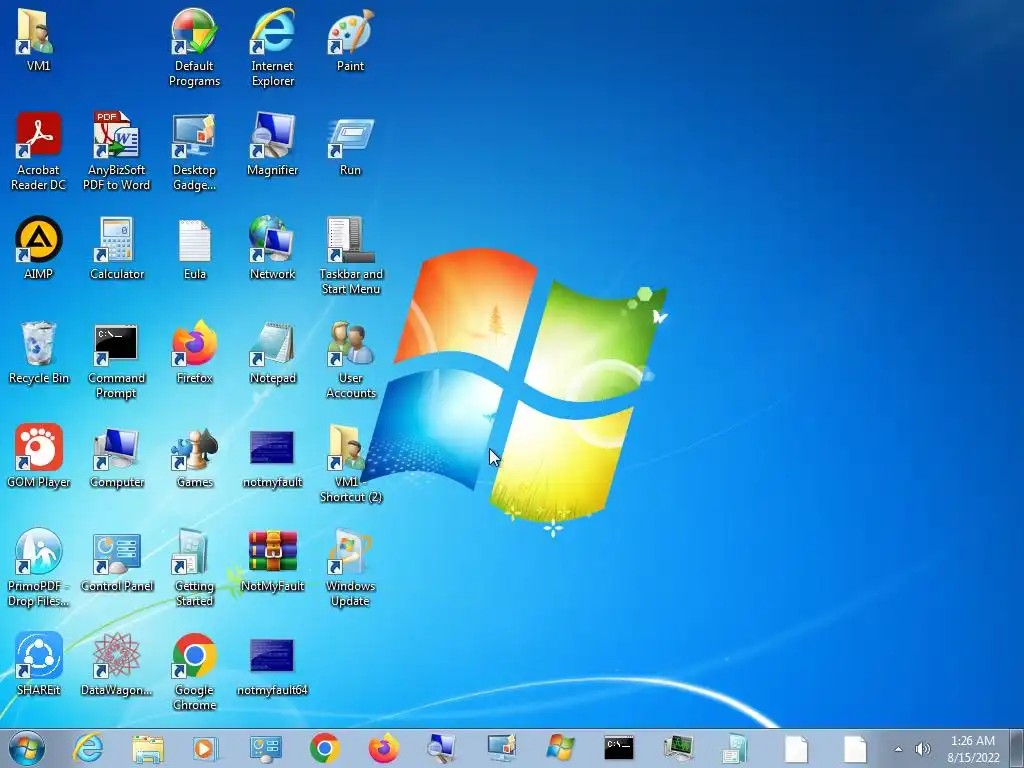Select the NotMyFault WinRAR archive
This screenshot has height=768, width=1024.
[x=272, y=560]
